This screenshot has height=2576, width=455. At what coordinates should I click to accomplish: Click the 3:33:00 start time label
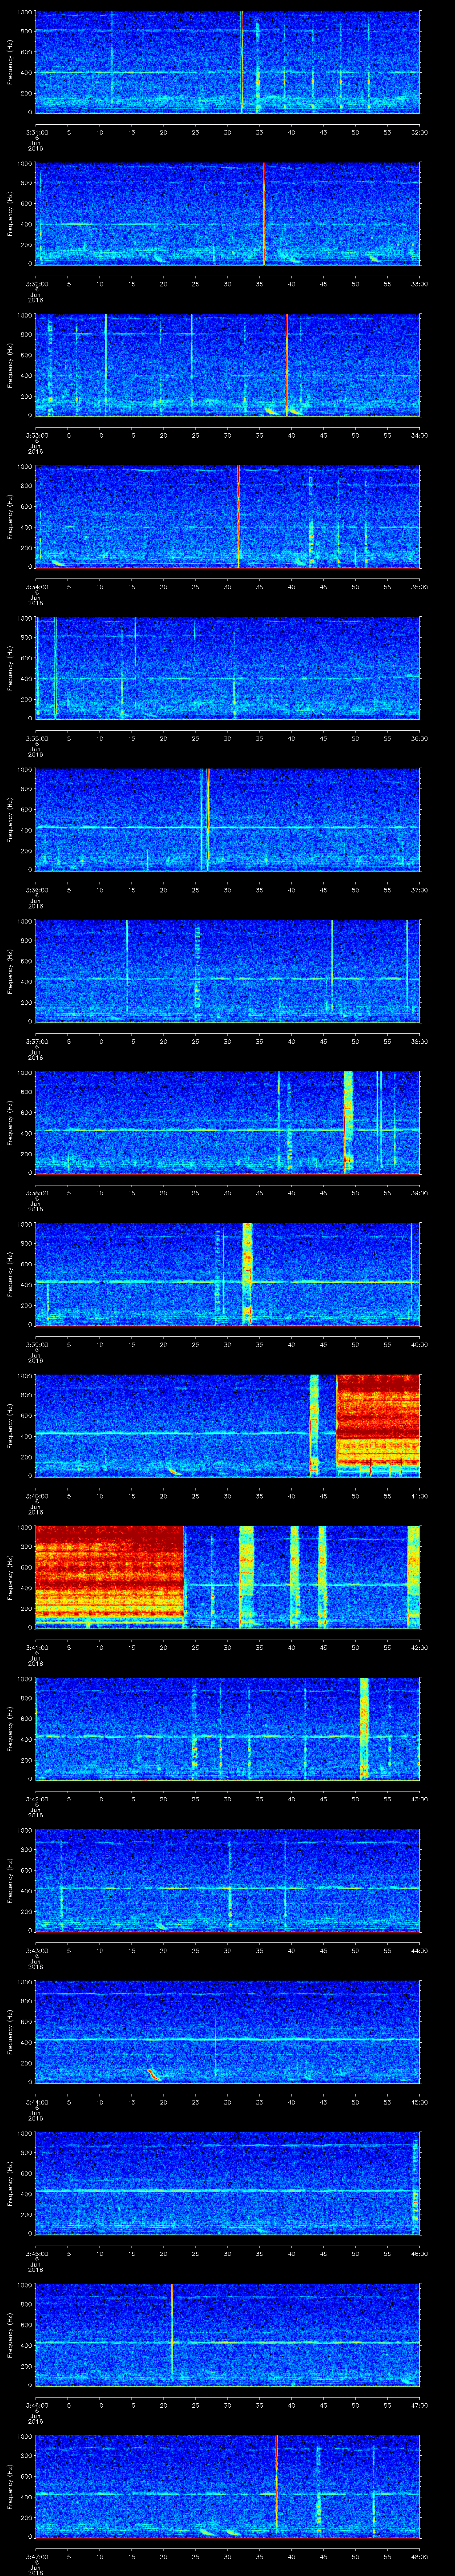(x=36, y=435)
